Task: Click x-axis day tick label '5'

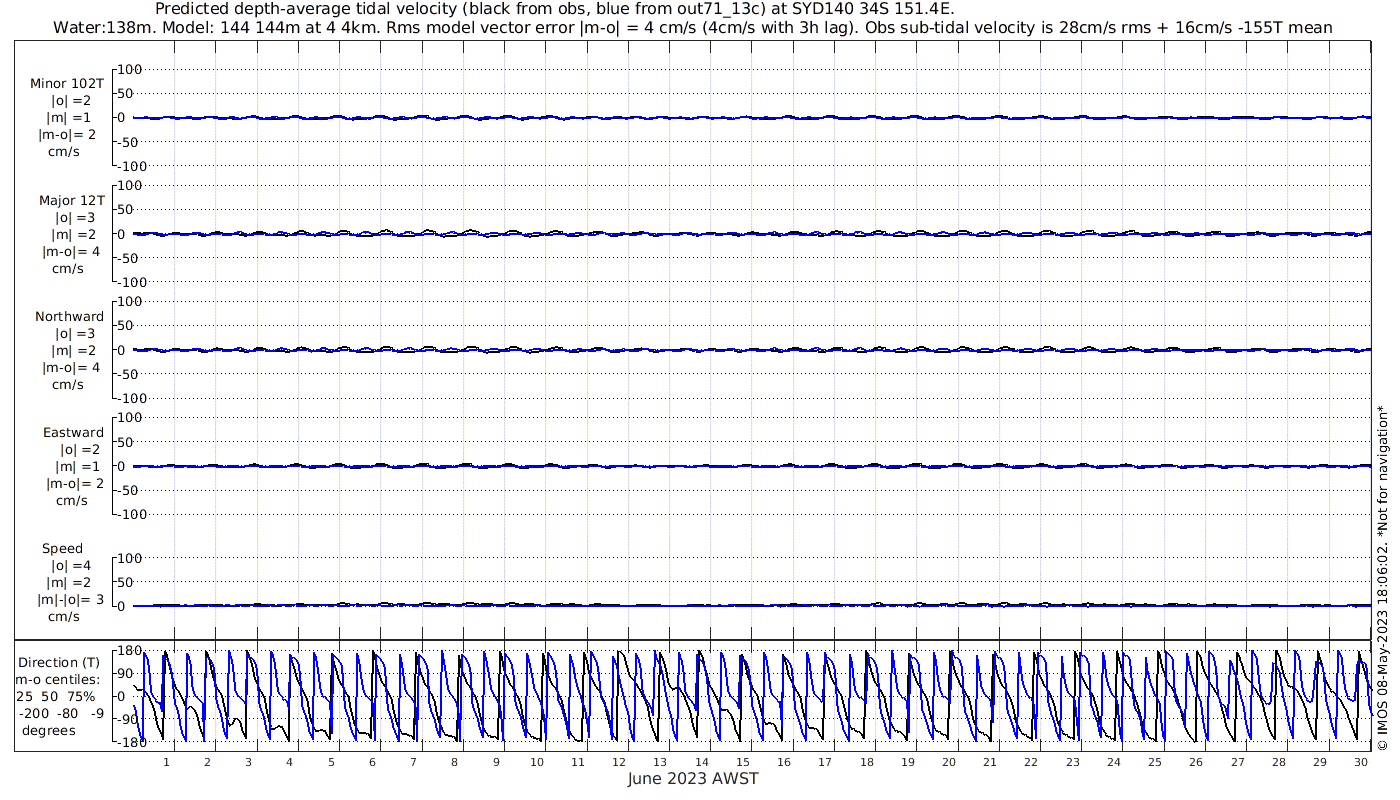Action: coord(331,762)
